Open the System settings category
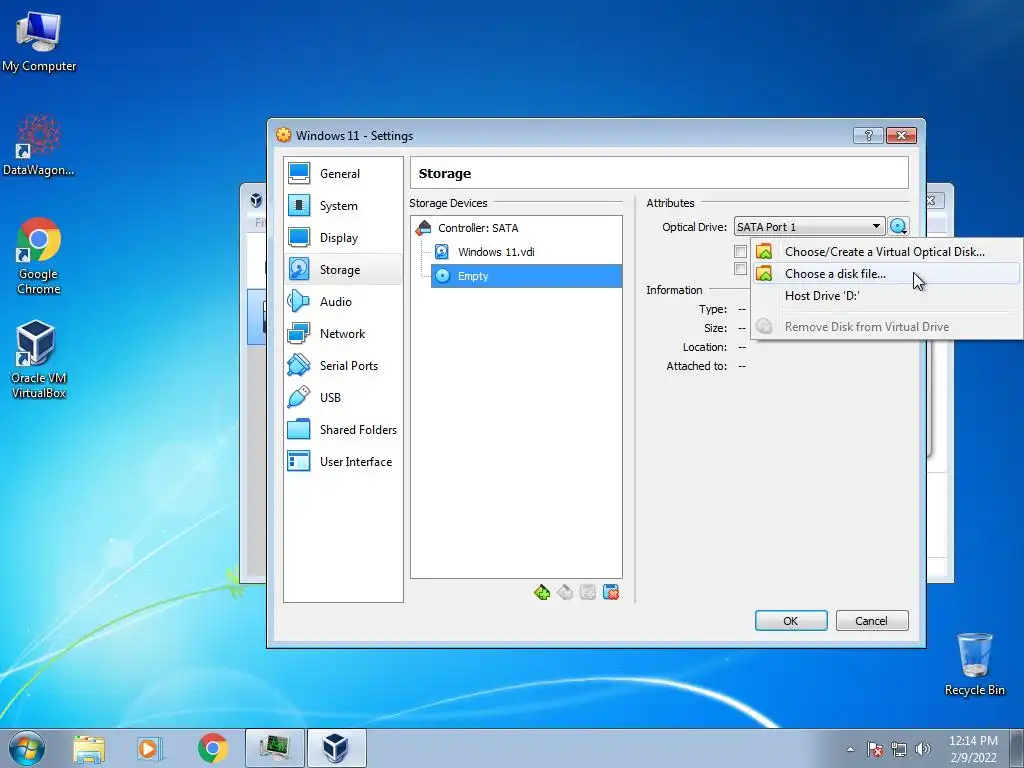Viewport: 1024px width, 768px height. pos(343,206)
